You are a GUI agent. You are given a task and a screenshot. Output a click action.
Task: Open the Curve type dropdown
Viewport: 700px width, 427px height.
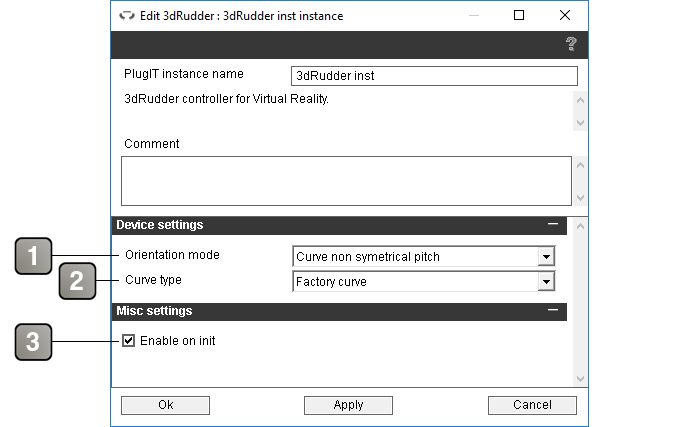coord(424,281)
